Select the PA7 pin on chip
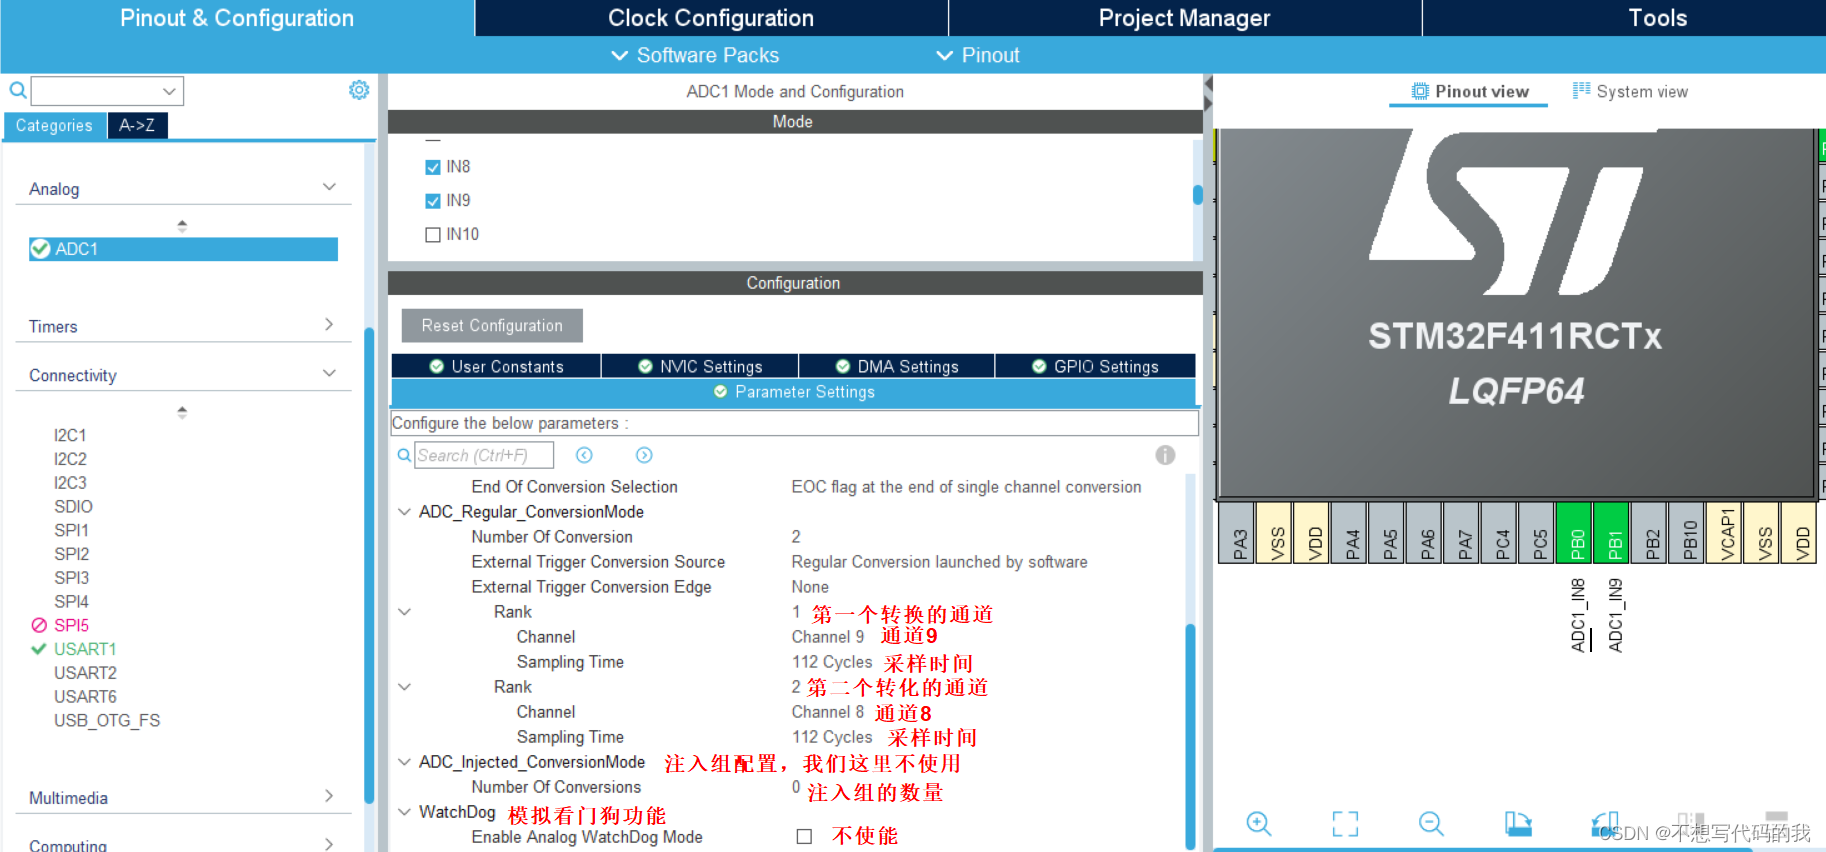This screenshot has height=852, width=1826. [x=1463, y=533]
